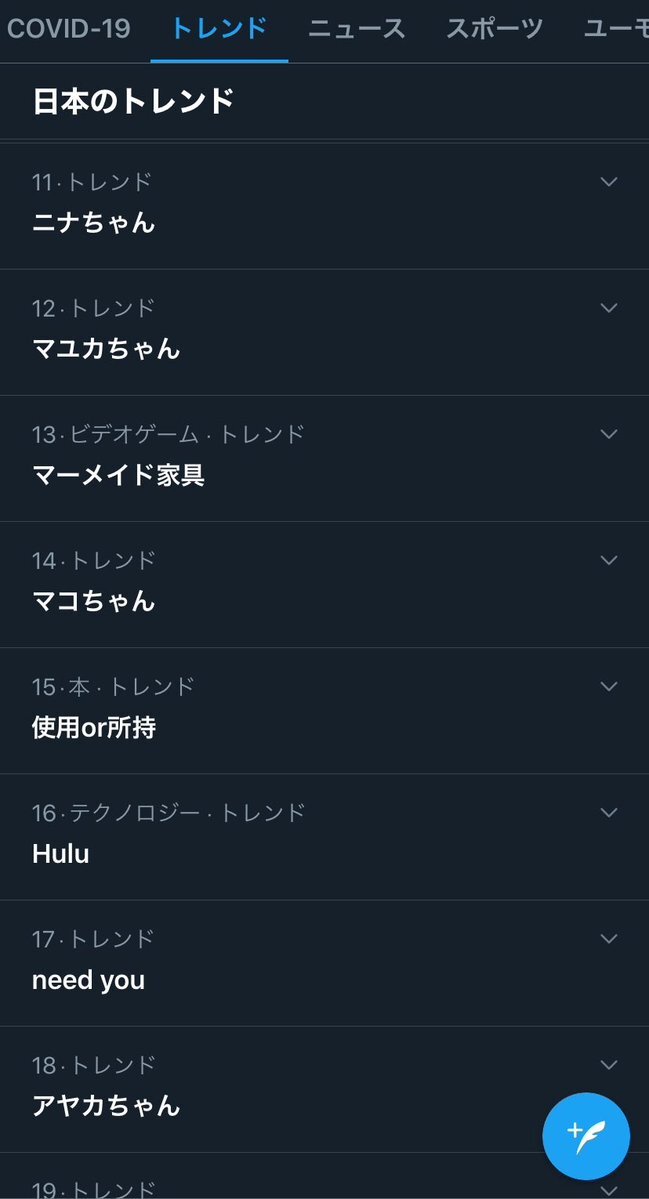Open the アヤカちゃん trending topic
Image resolution: width=649 pixels, height=1199 pixels.
coord(324,1090)
